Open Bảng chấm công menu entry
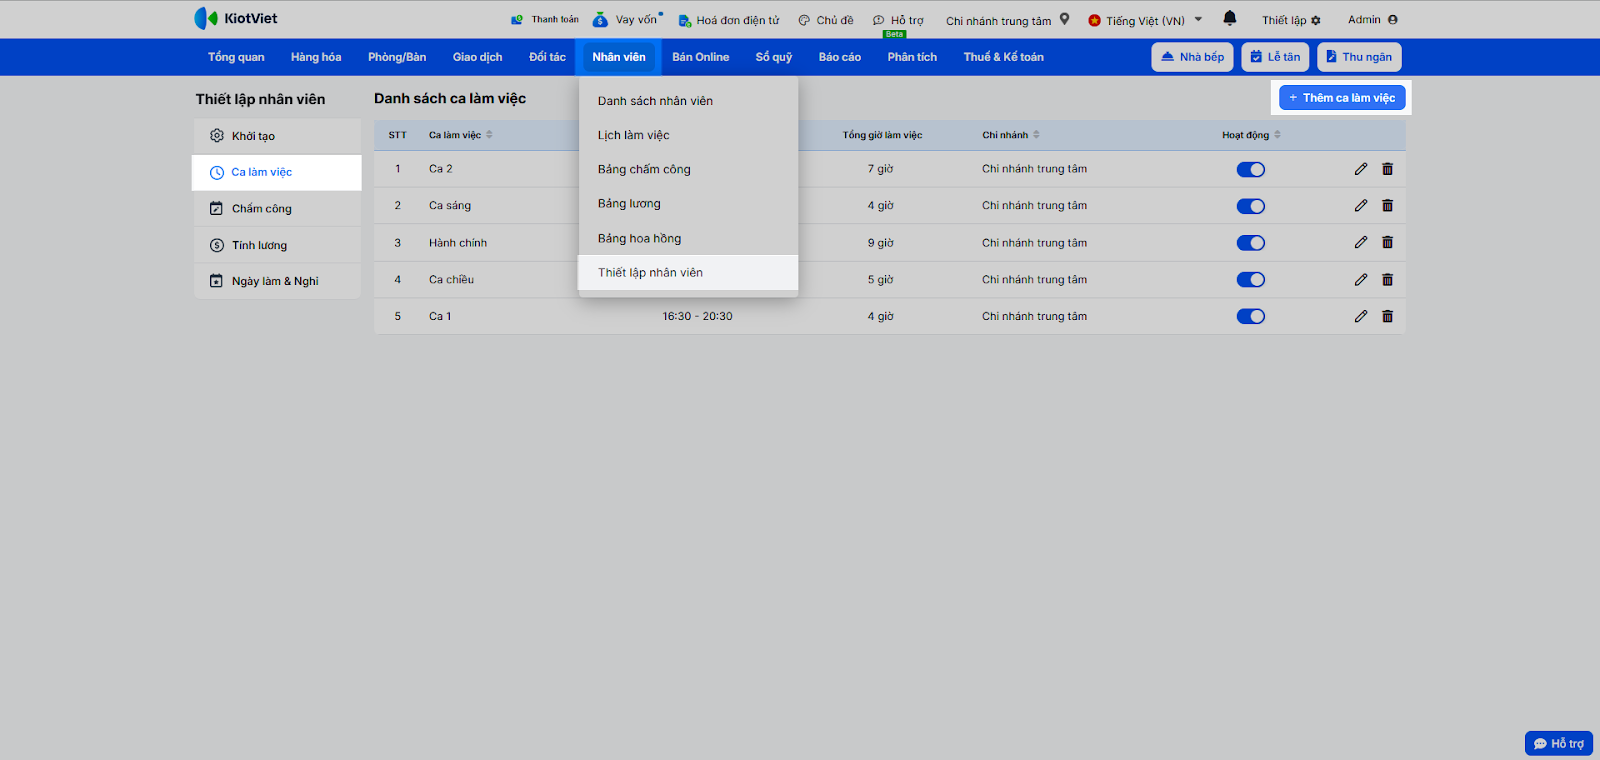Image resolution: width=1600 pixels, height=760 pixels. 688,169
